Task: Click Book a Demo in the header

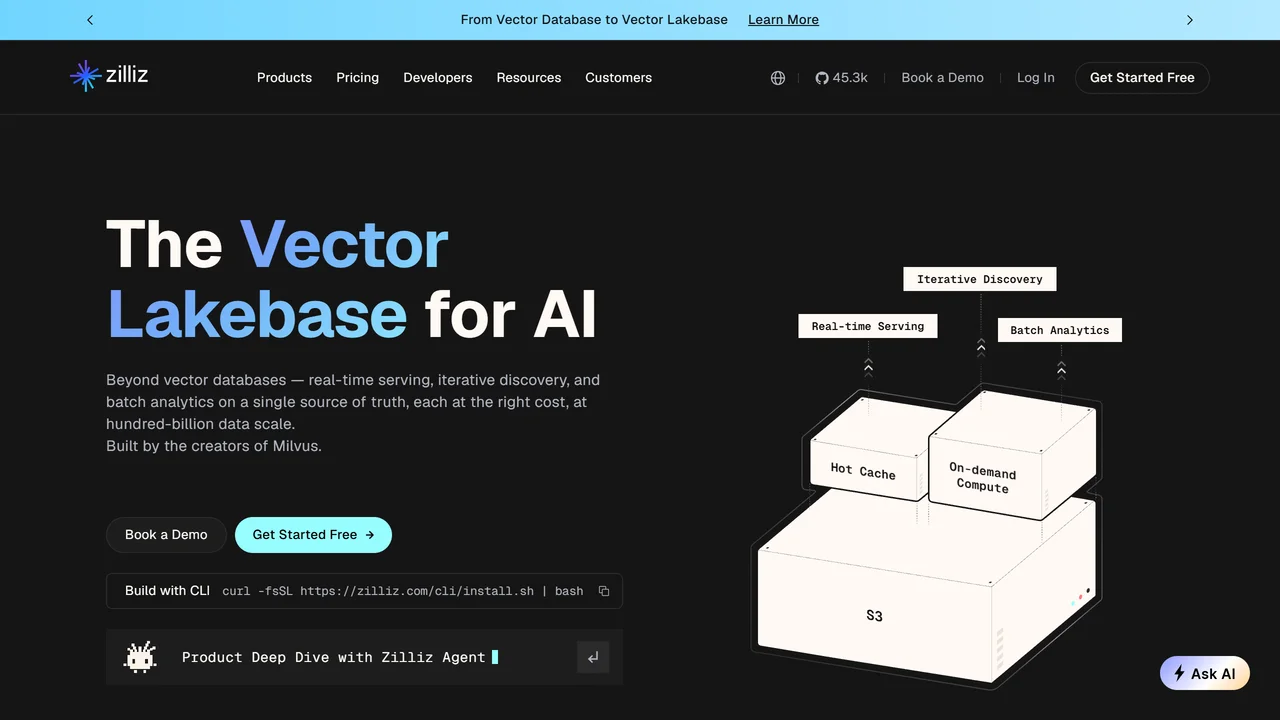Action: [x=942, y=78]
